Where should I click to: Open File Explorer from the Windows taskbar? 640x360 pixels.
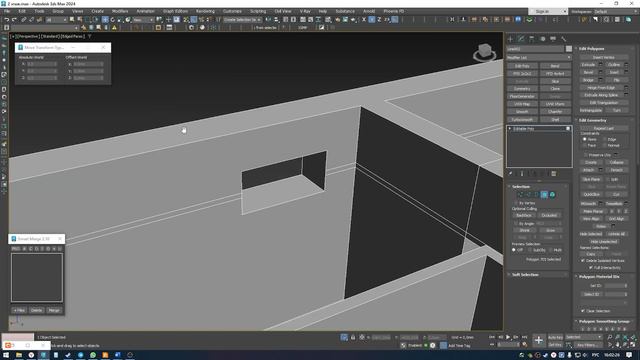tap(19, 355)
